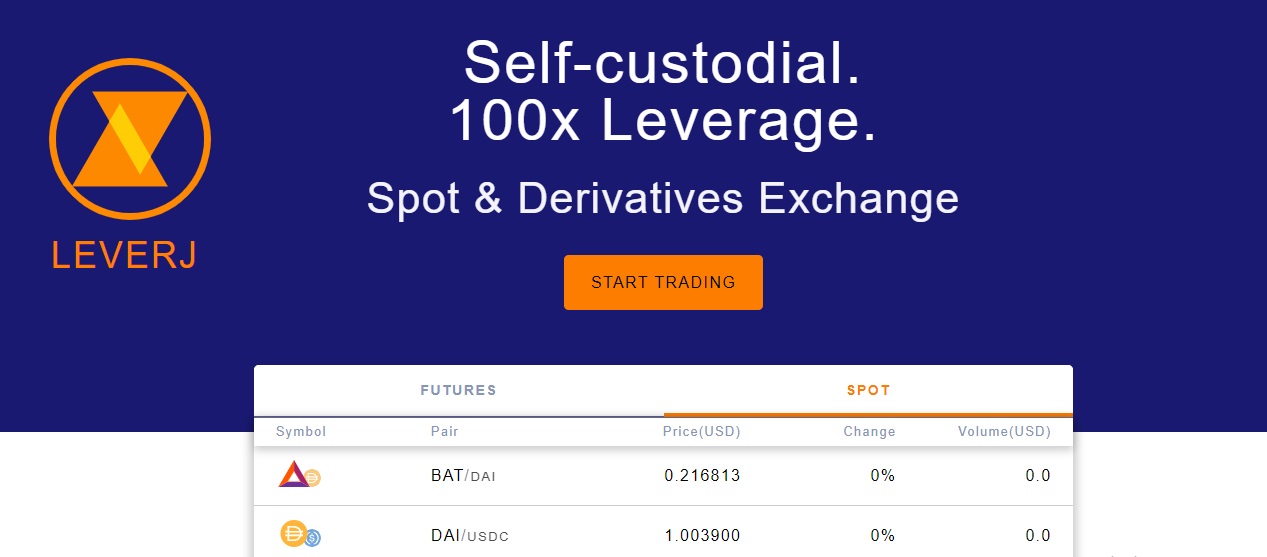
Task: Open the BAT/DAI pair row
Action: 663,476
